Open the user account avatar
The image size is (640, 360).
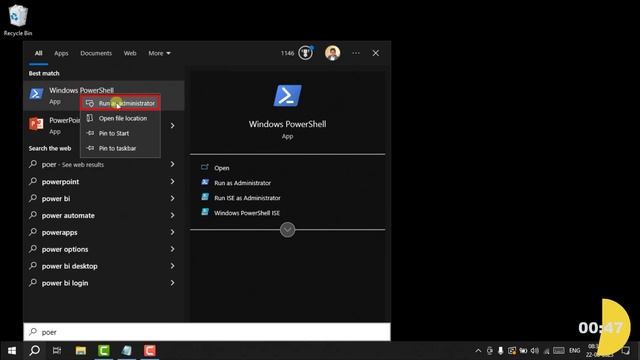[333, 53]
